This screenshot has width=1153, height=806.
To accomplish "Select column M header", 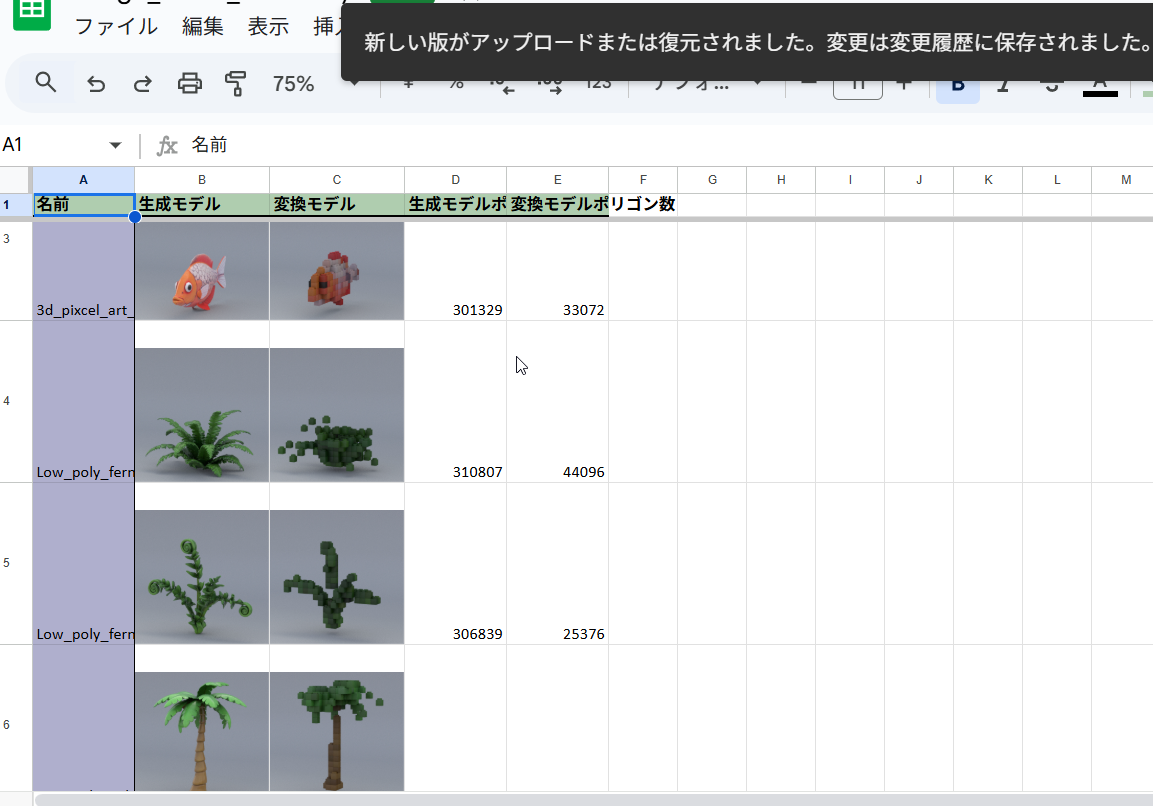I will pyautogui.click(x=1123, y=179).
